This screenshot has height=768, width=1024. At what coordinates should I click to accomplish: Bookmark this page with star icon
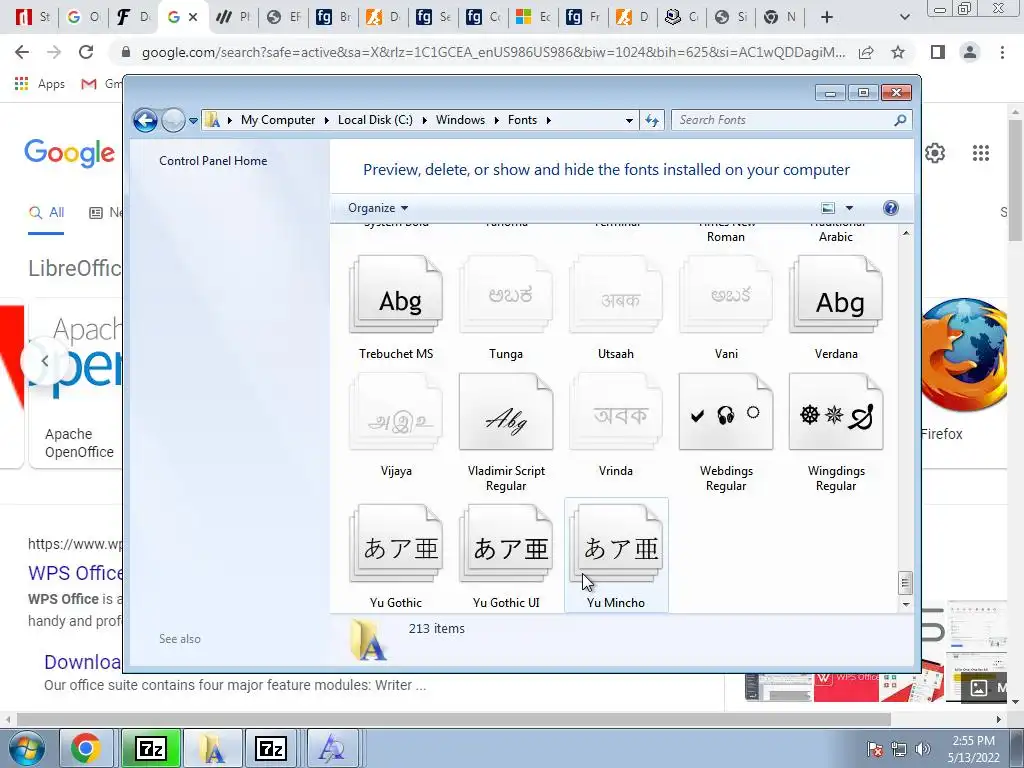coord(898,52)
